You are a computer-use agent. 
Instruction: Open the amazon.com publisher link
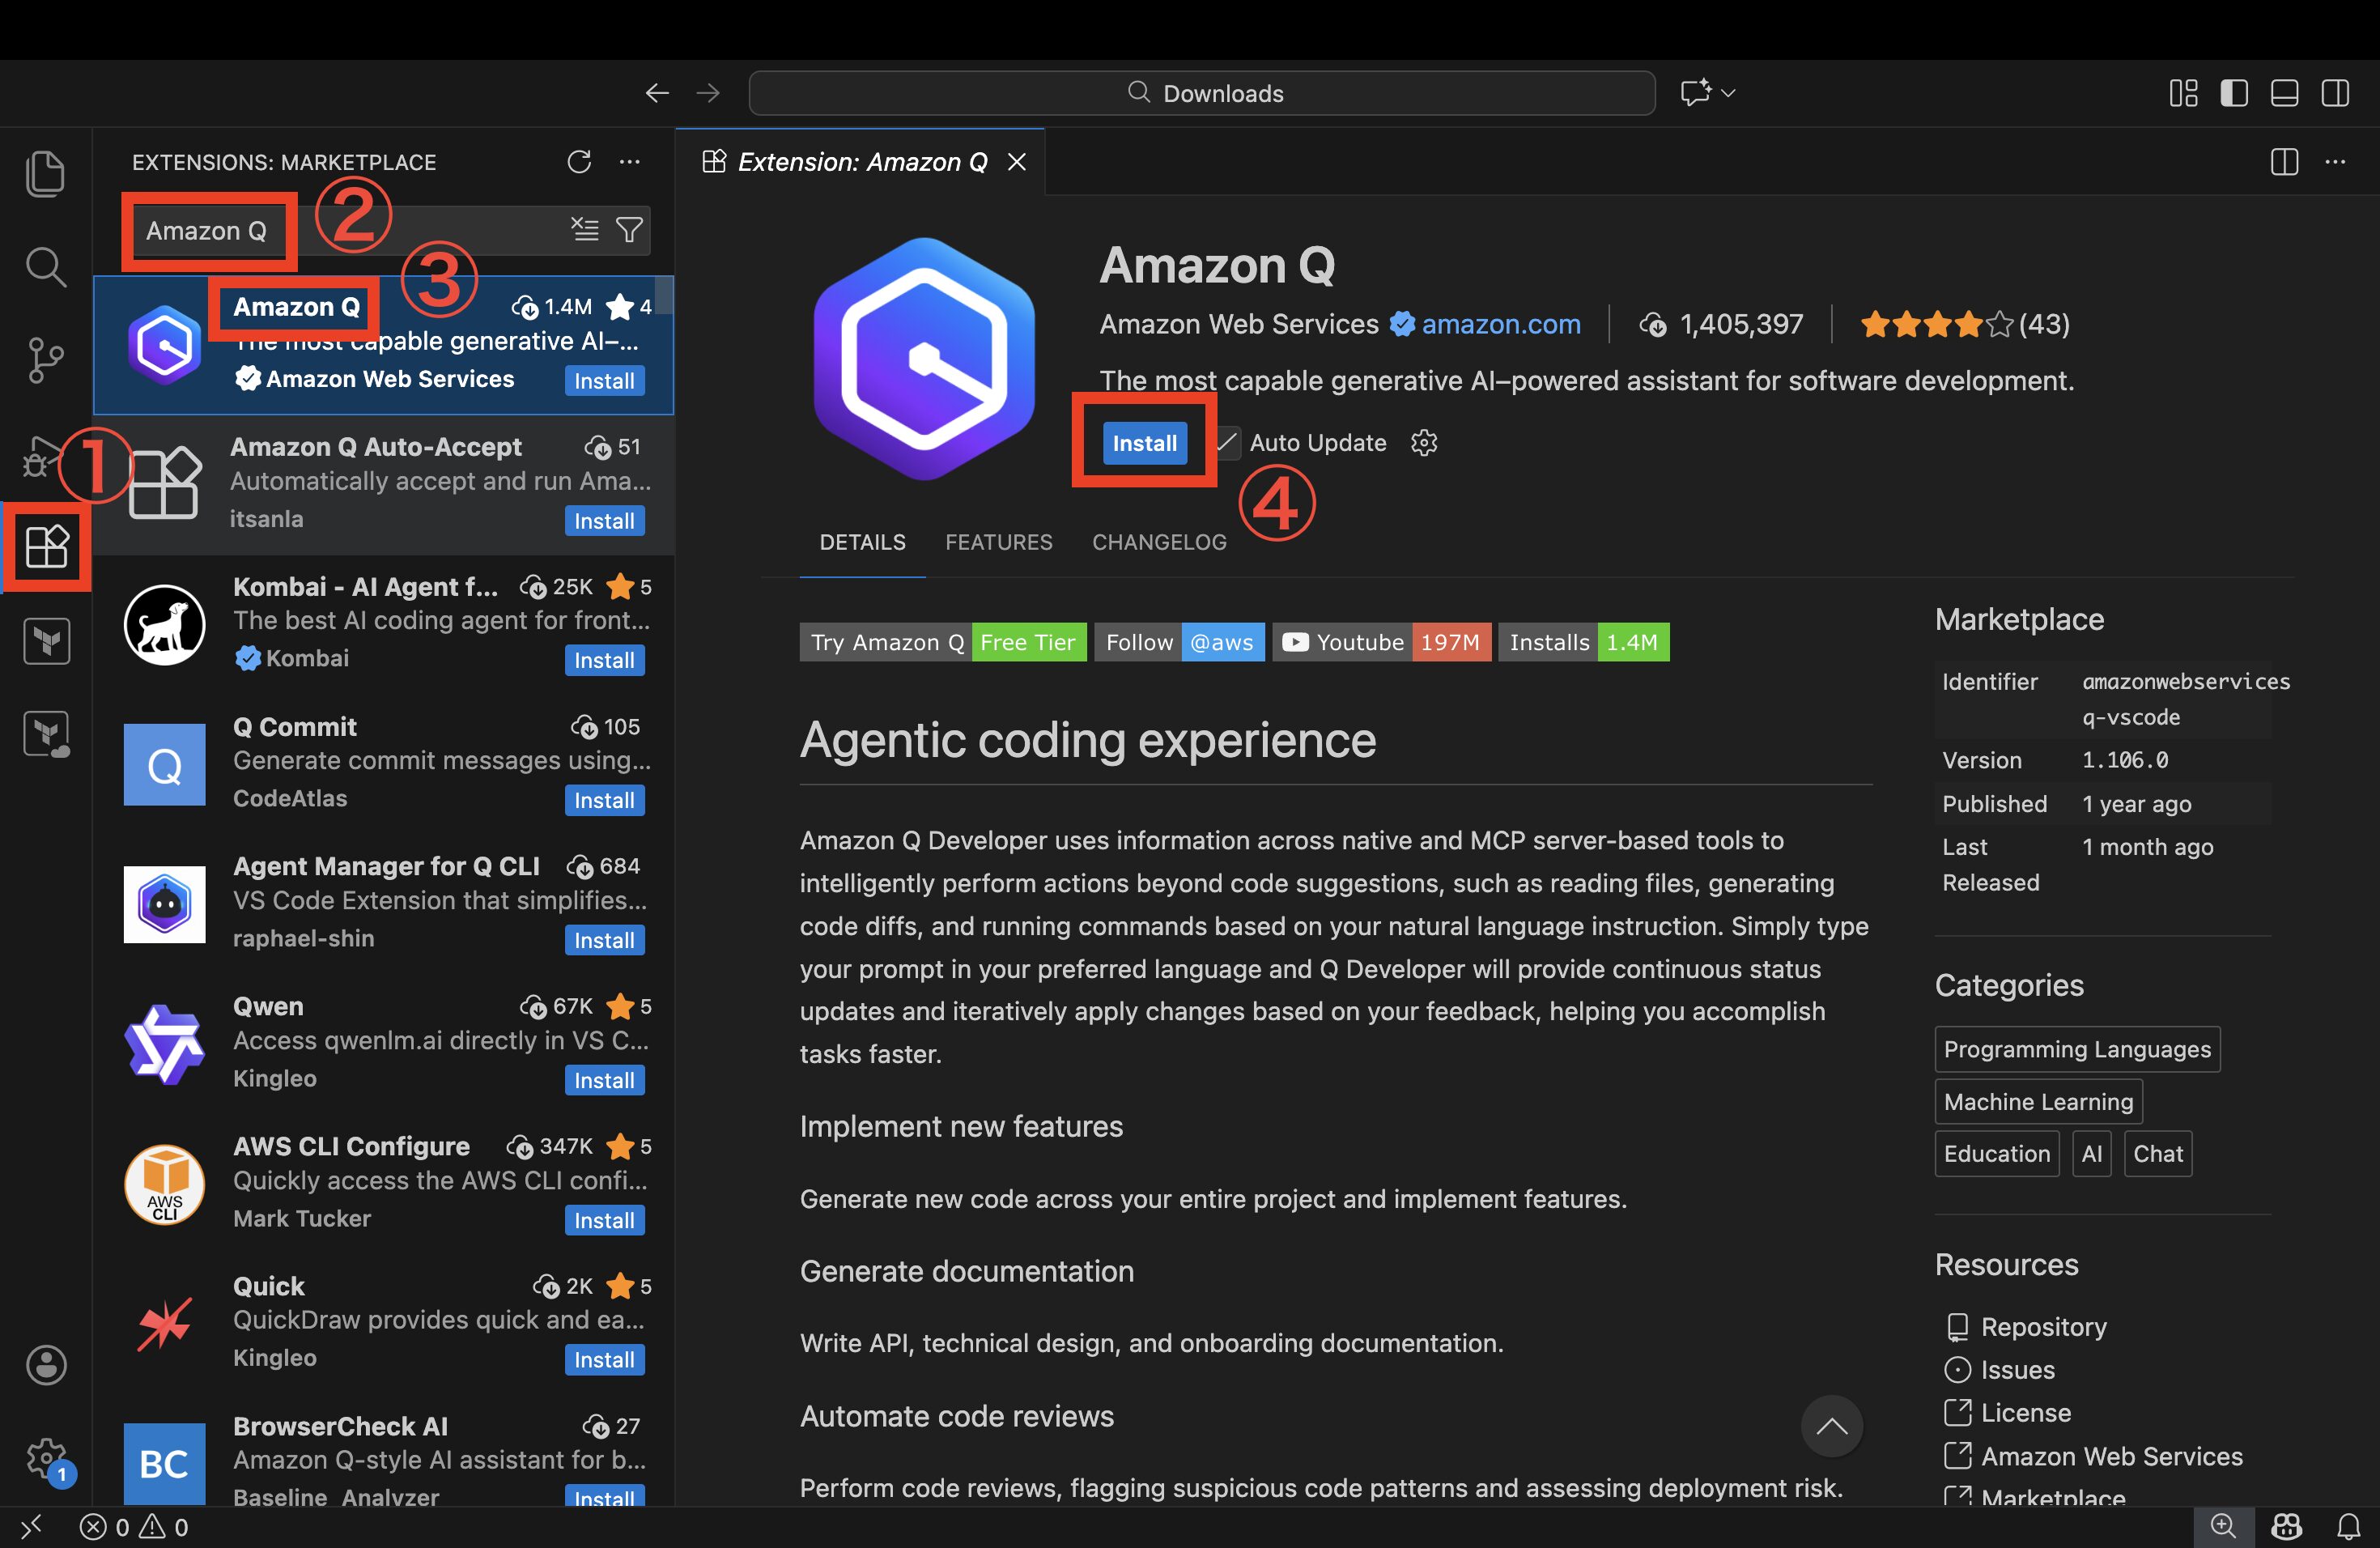(1500, 324)
